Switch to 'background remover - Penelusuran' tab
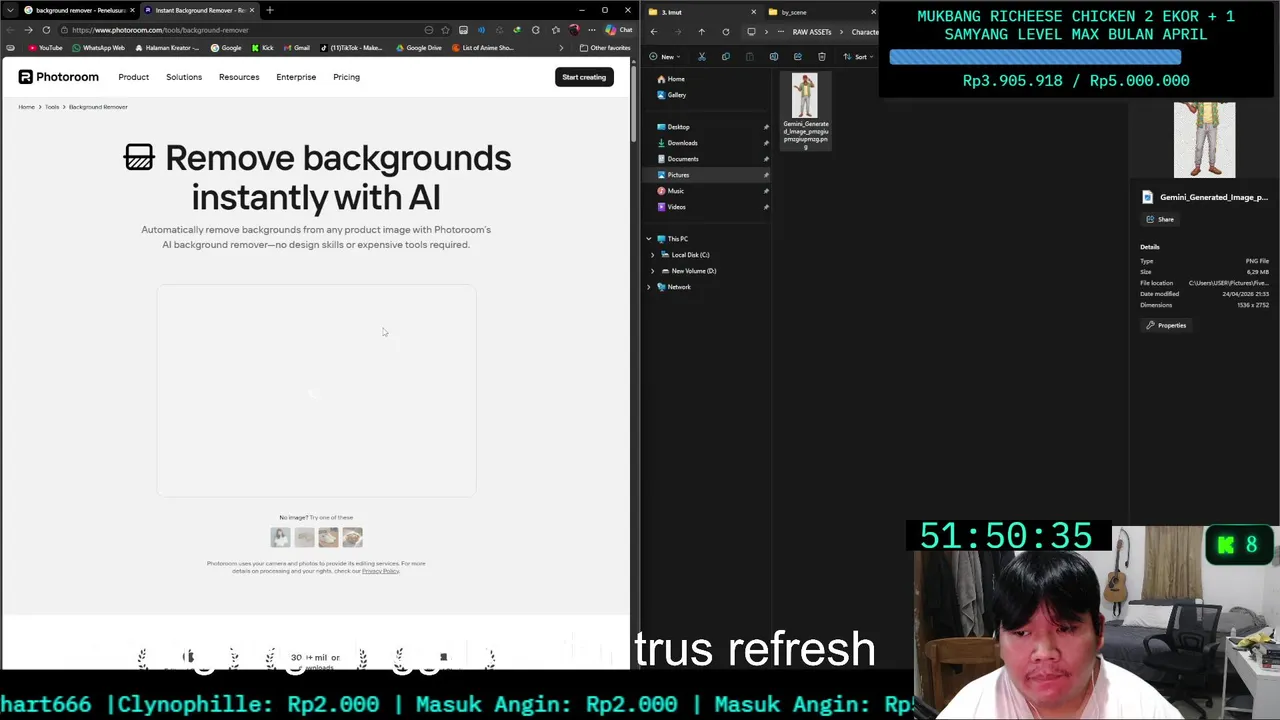Screen dimensions: 1280x720 coord(78,10)
